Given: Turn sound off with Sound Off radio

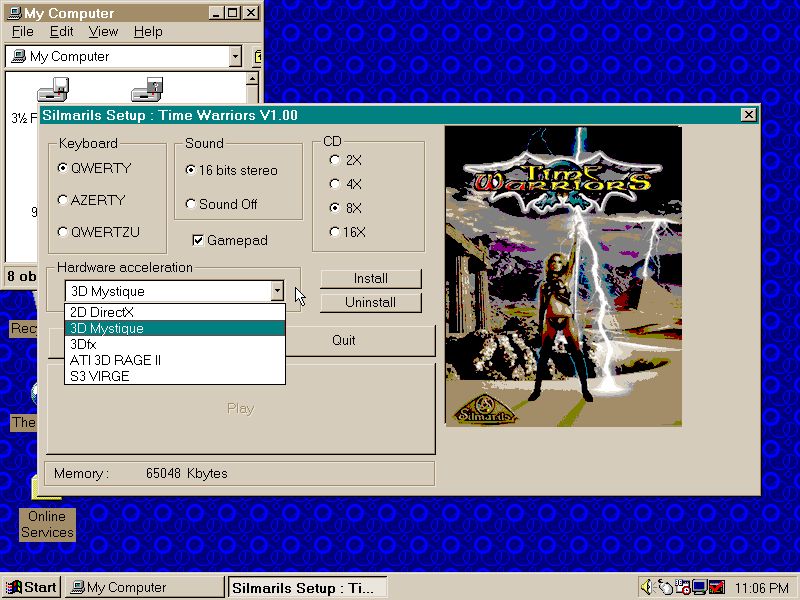Looking at the screenshot, I should point(191,204).
